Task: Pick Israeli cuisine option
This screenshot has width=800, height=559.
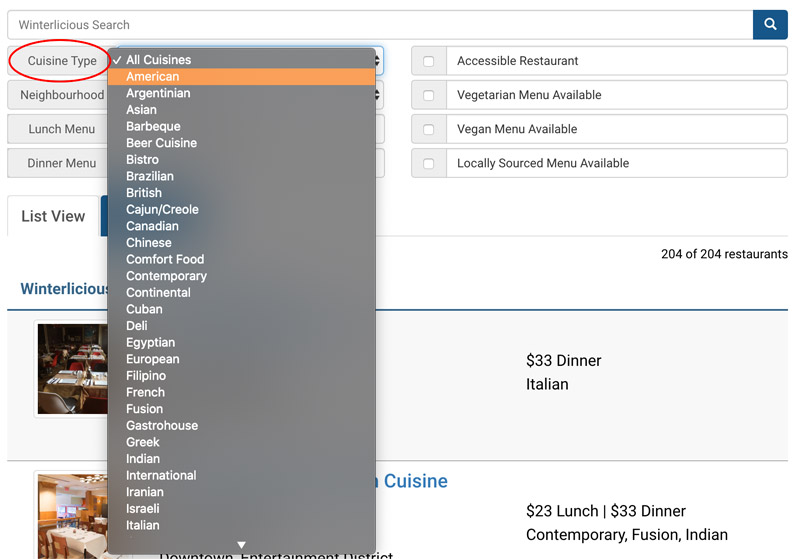Action: tap(242, 509)
